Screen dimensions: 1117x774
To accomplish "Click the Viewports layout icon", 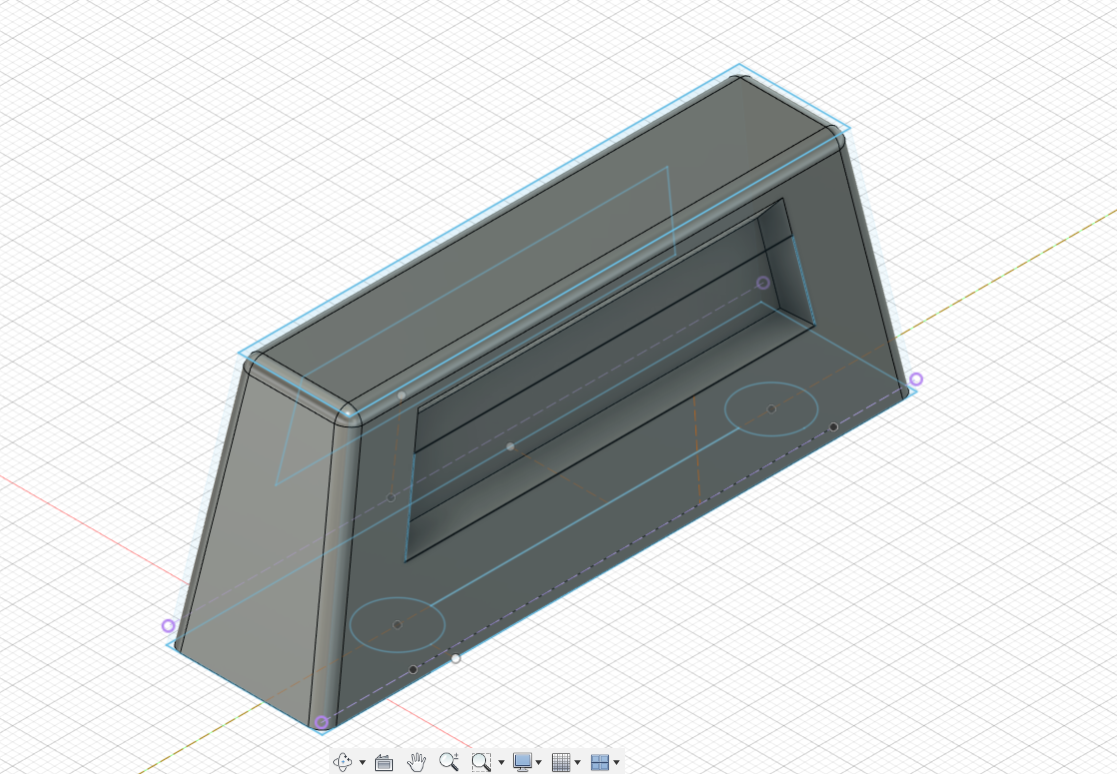I will [600, 762].
